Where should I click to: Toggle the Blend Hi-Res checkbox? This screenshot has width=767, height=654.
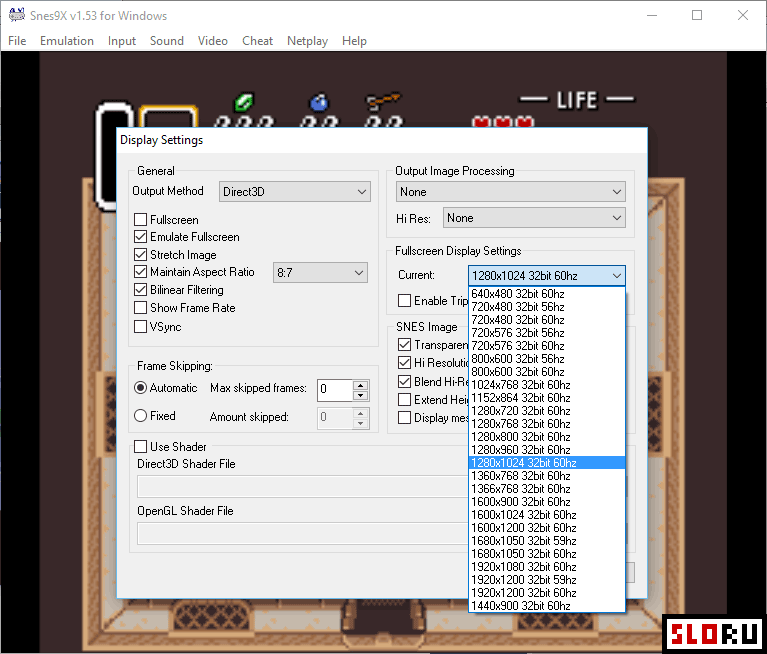click(405, 382)
